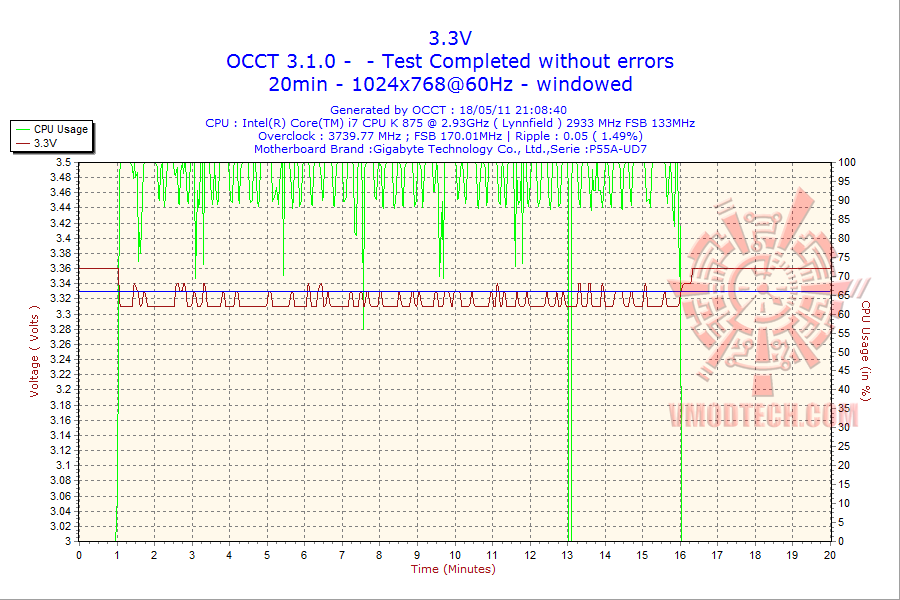This screenshot has width=900, height=600.
Task: Click the 3.36 voltage axis tick
Action: pos(60,268)
